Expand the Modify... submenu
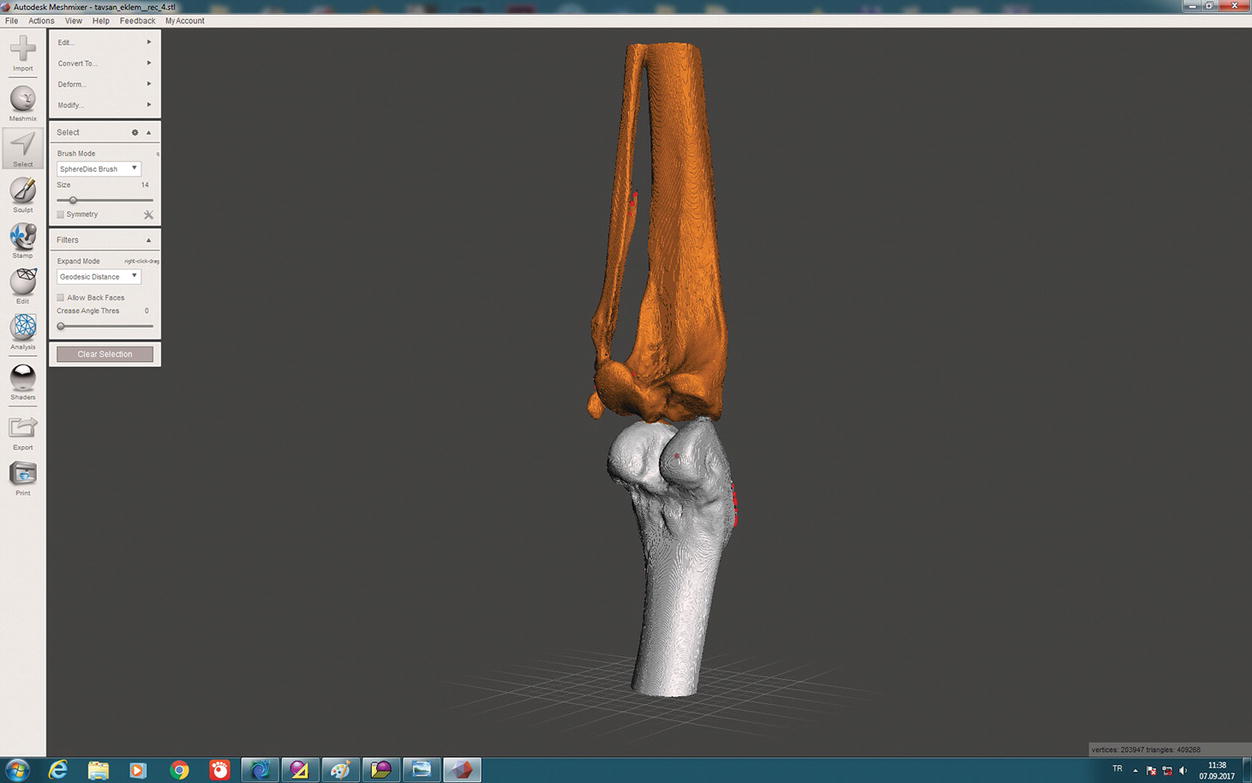This screenshot has width=1252, height=783. click(x=105, y=105)
